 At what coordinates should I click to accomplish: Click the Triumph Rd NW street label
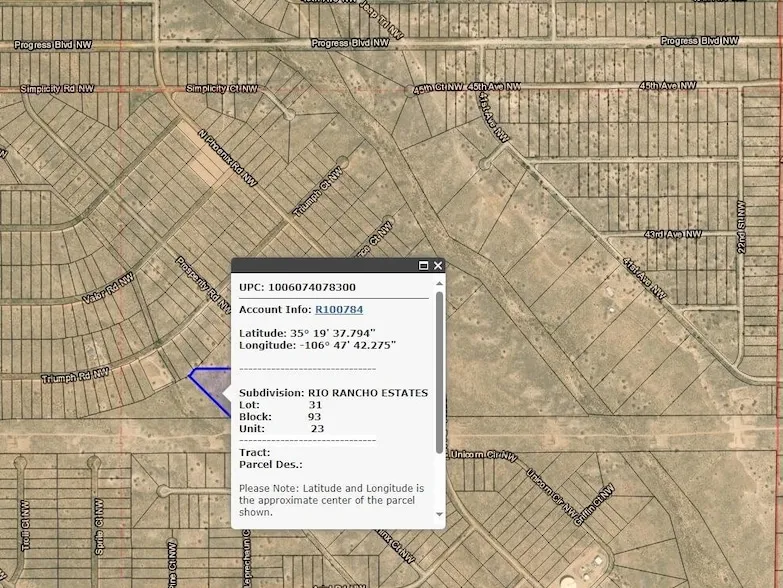click(x=75, y=377)
